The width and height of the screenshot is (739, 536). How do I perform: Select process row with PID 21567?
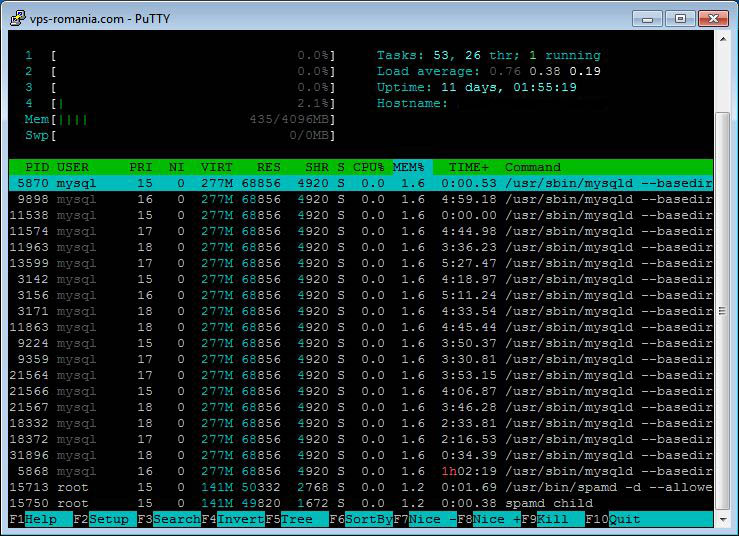[361, 407]
